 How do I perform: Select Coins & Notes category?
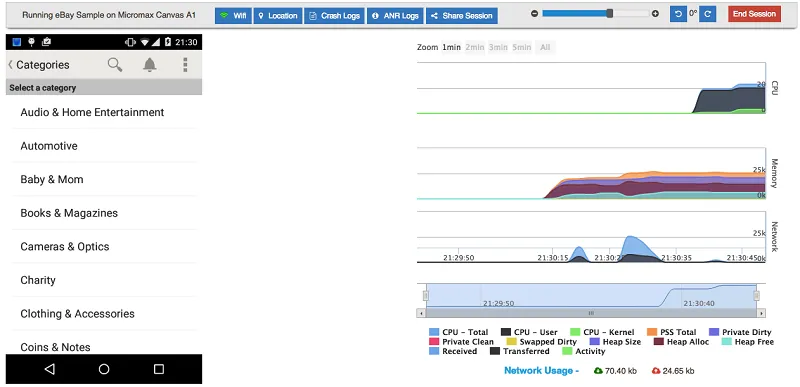(105, 344)
